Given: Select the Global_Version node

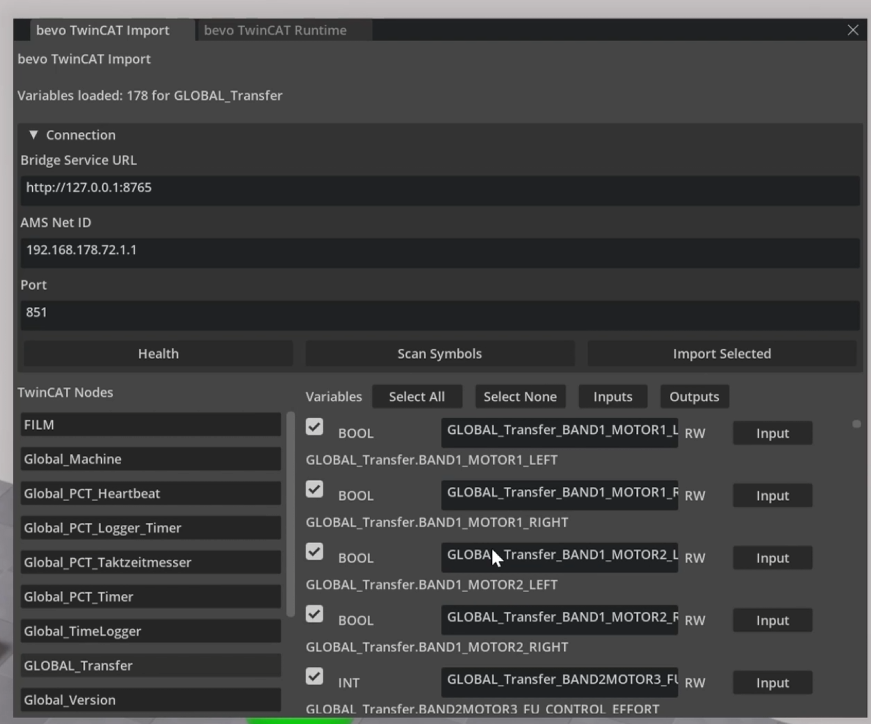Looking at the screenshot, I should (x=151, y=700).
